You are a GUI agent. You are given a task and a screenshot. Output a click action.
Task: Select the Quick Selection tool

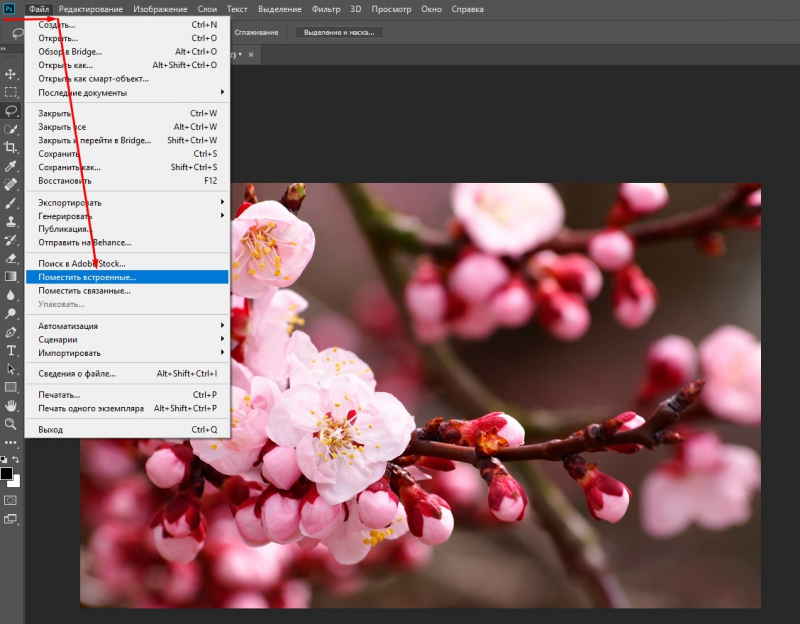(10, 129)
